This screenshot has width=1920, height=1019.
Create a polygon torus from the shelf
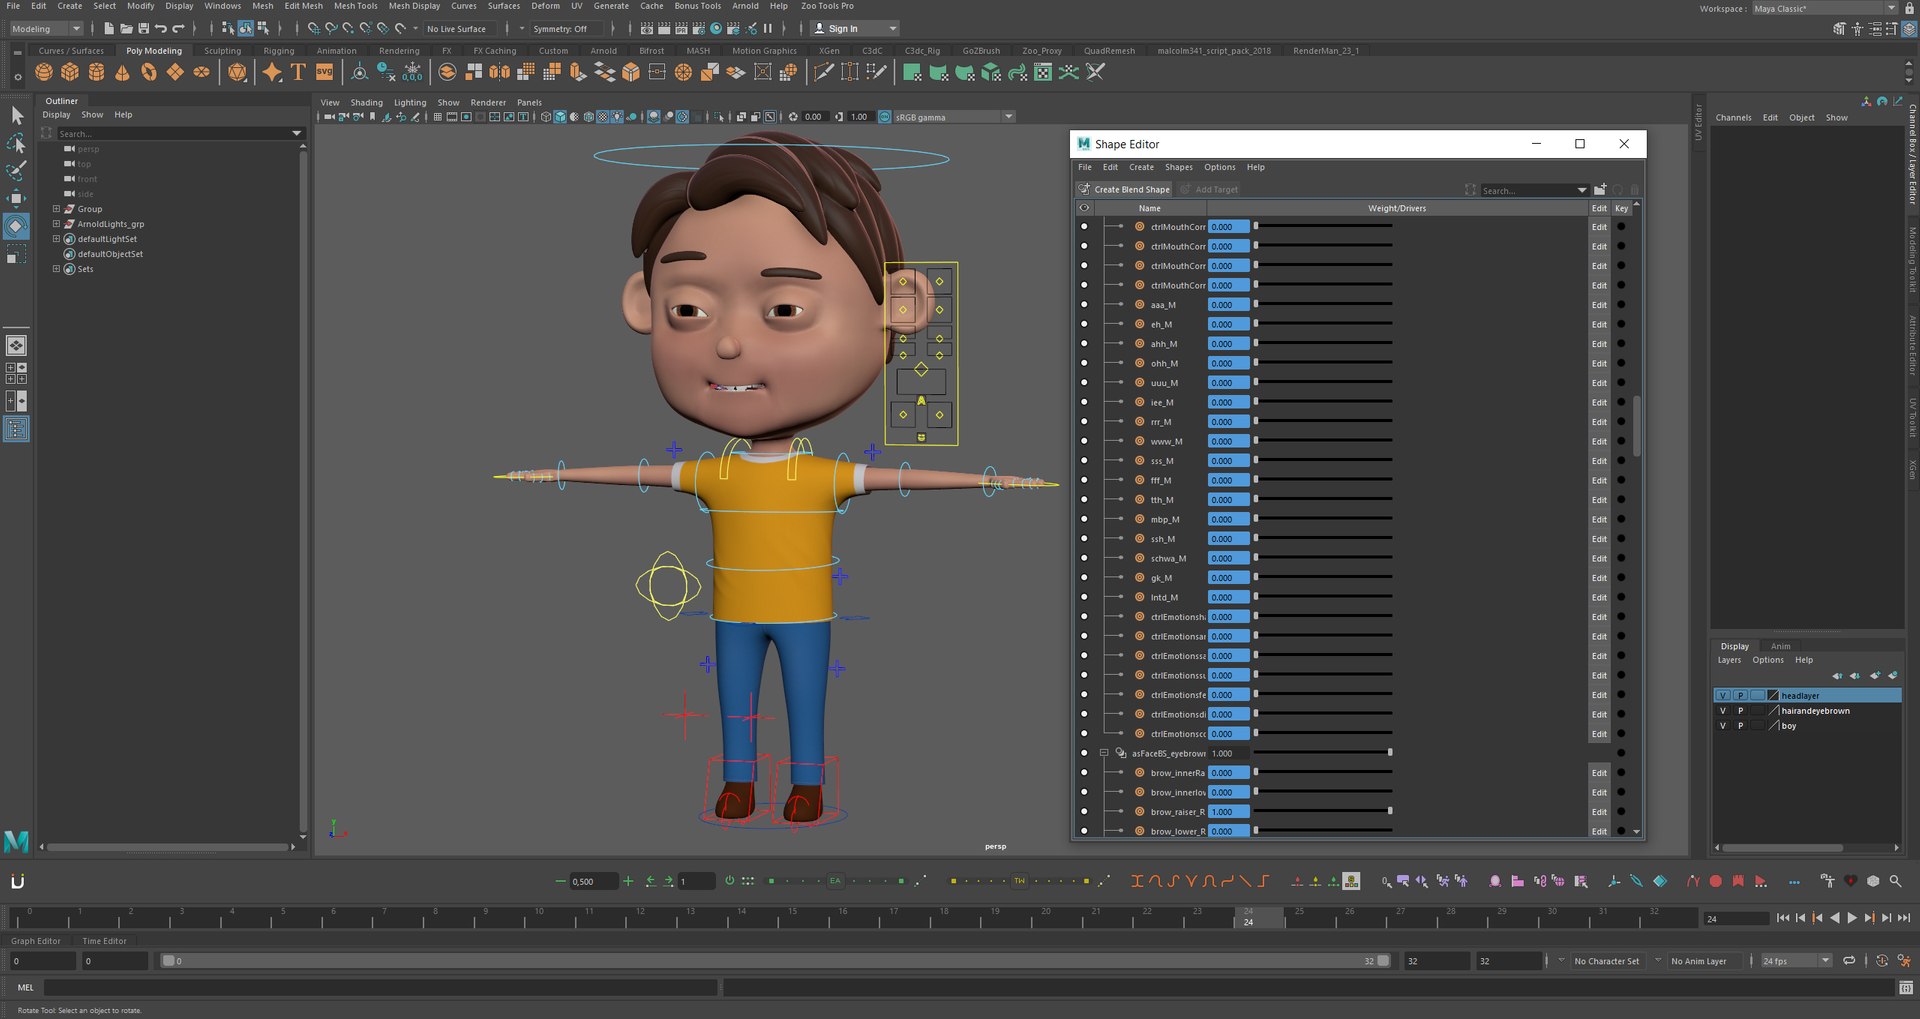click(149, 72)
